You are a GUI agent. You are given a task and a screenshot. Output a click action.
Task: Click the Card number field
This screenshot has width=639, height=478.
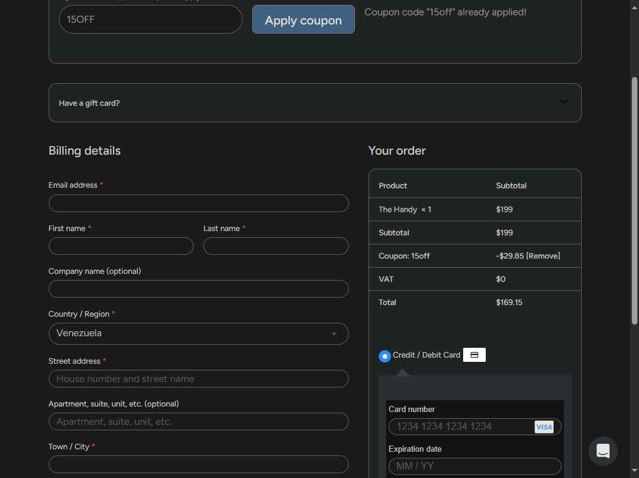475,427
